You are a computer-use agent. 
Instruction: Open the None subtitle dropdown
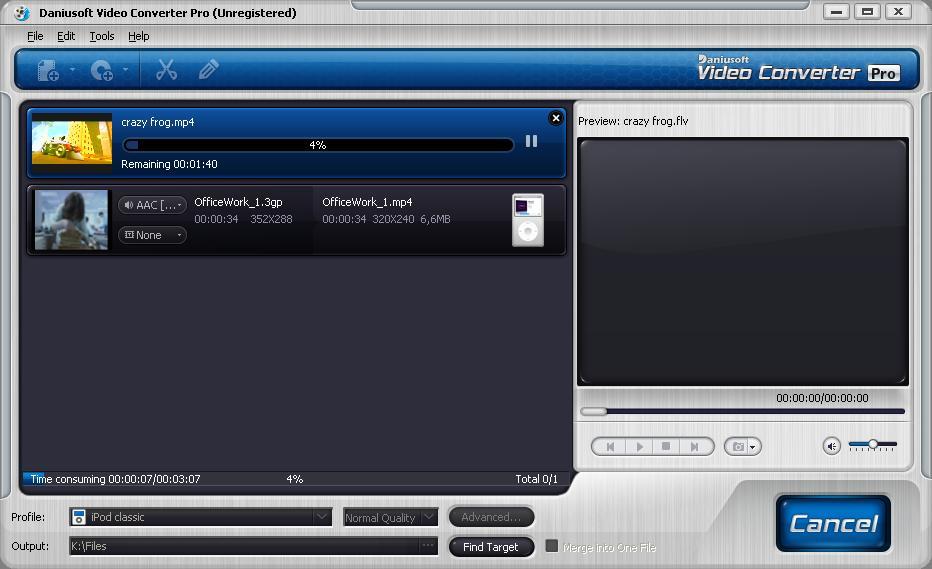click(153, 235)
